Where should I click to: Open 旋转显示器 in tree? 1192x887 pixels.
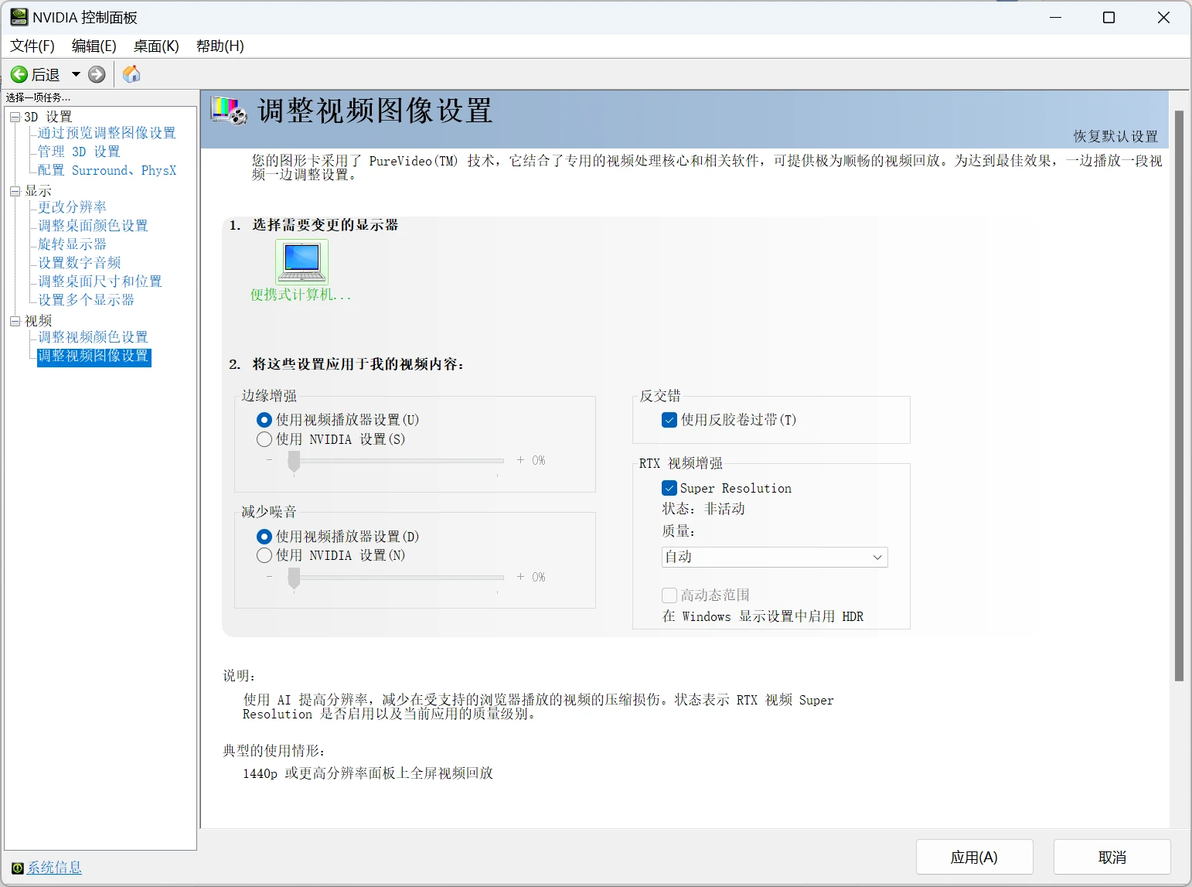coord(72,244)
